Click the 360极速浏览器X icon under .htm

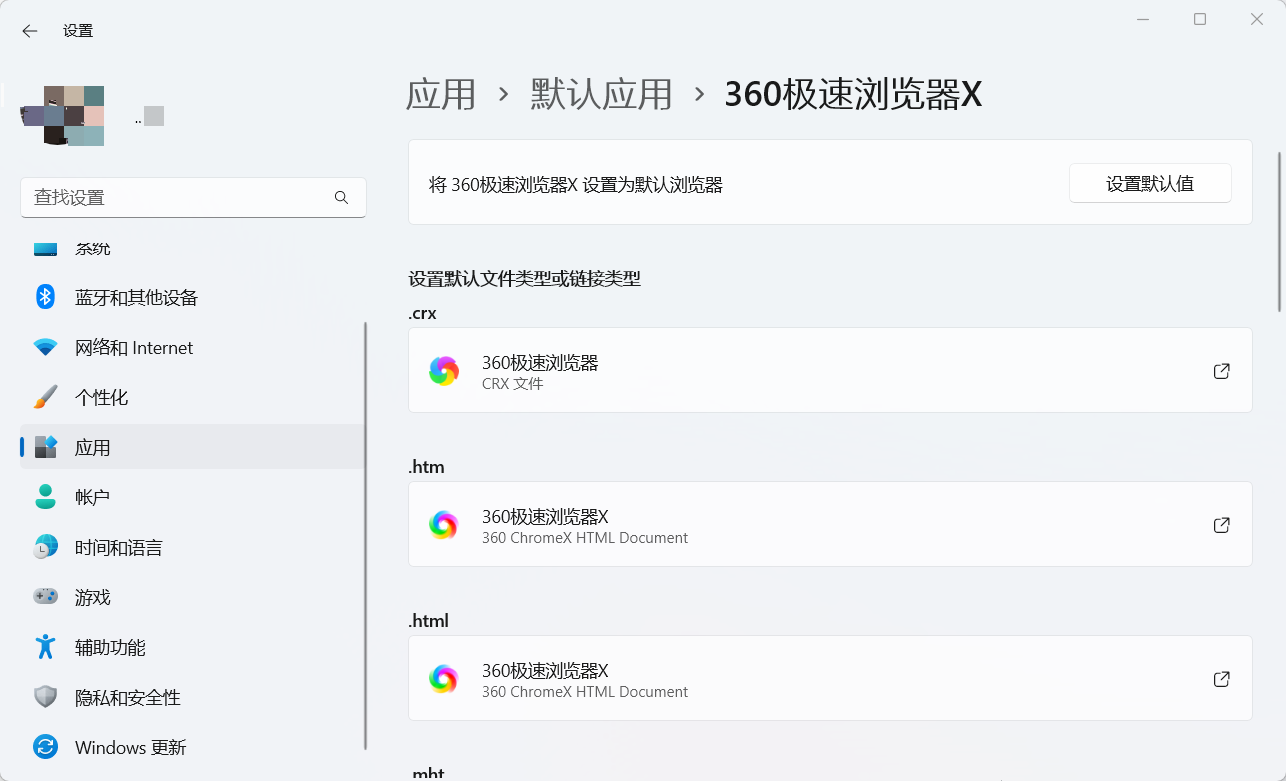coord(444,524)
